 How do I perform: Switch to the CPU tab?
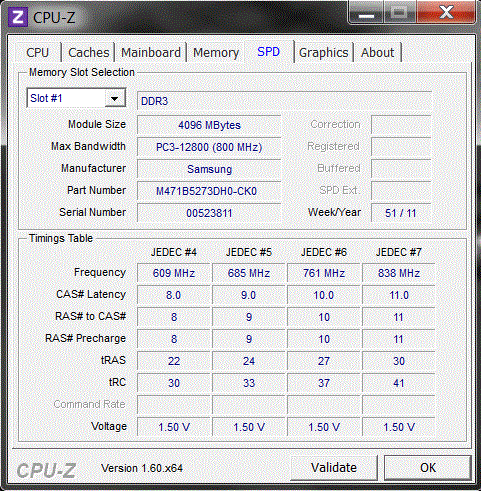tap(38, 52)
